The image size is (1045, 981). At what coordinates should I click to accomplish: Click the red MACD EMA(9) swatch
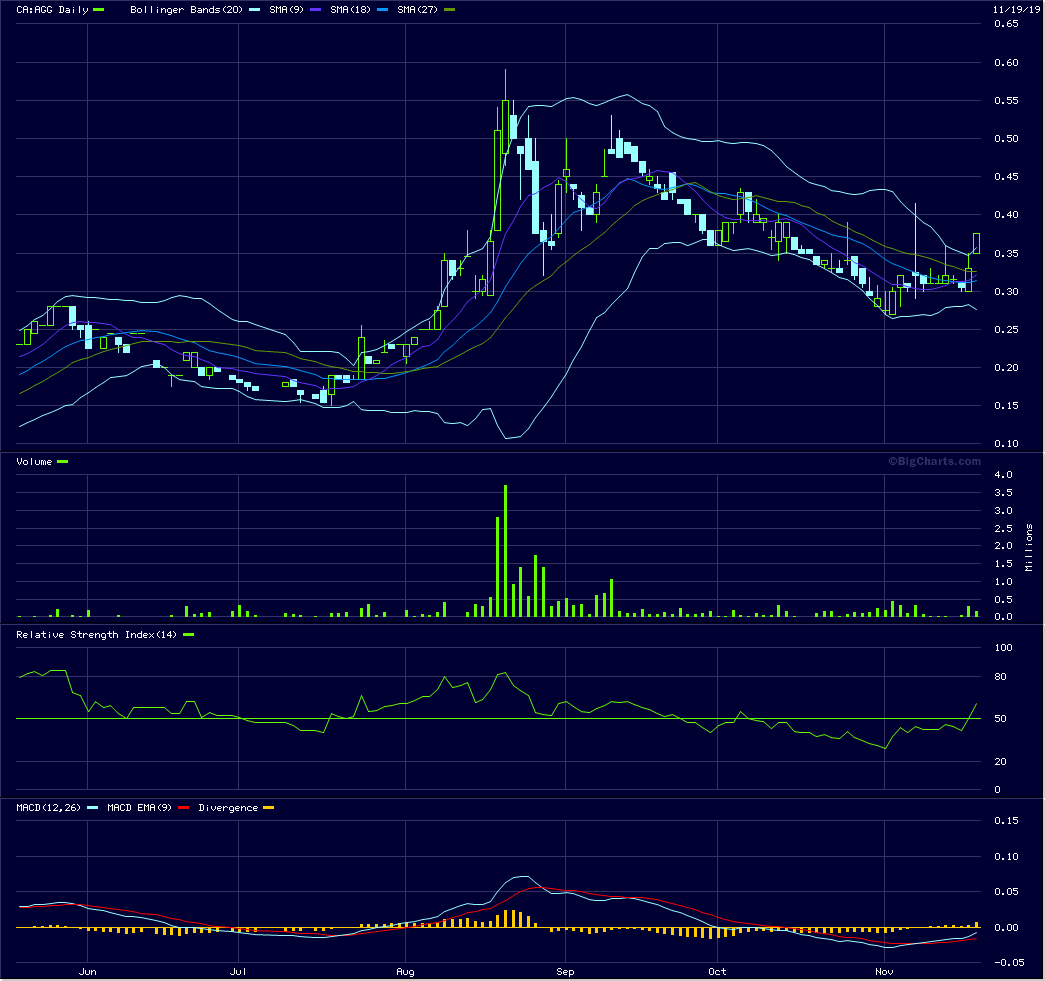pyautogui.click(x=183, y=808)
